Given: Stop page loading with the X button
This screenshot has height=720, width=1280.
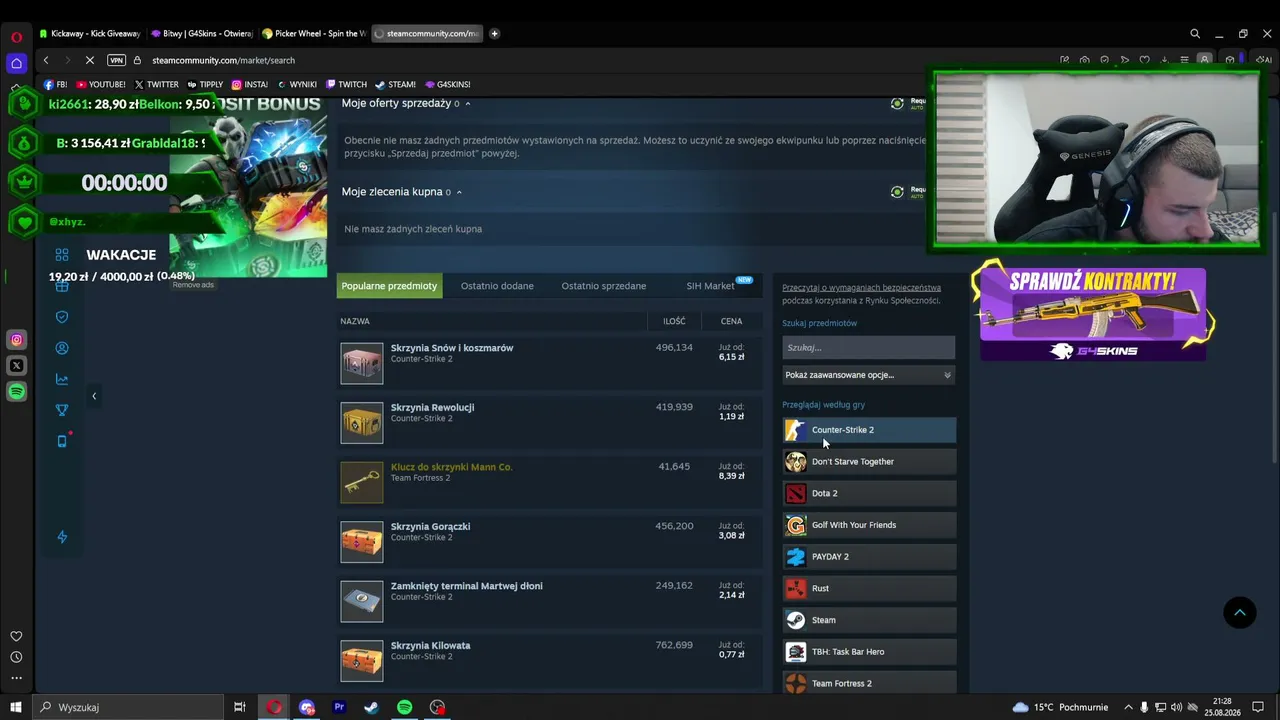Looking at the screenshot, I should pyautogui.click(x=89, y=60).
